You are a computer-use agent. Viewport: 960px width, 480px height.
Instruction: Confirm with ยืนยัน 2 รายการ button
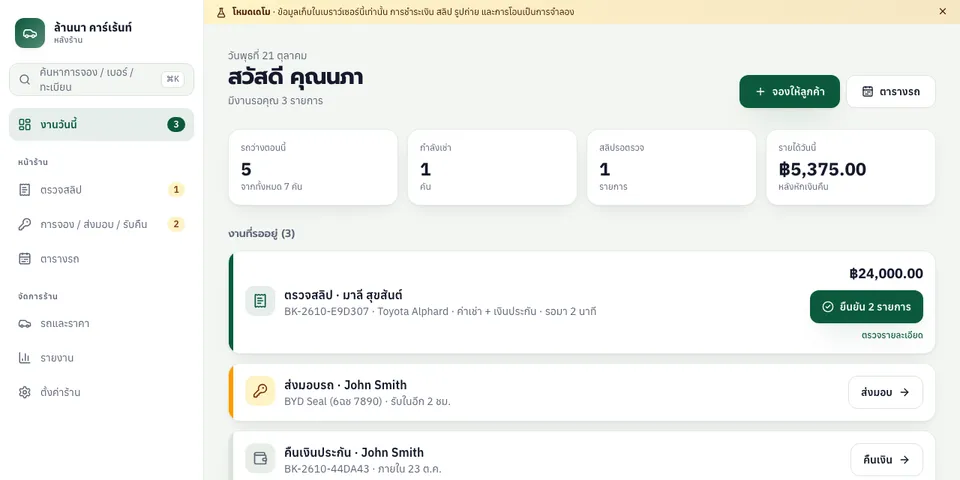coord(866,307)
